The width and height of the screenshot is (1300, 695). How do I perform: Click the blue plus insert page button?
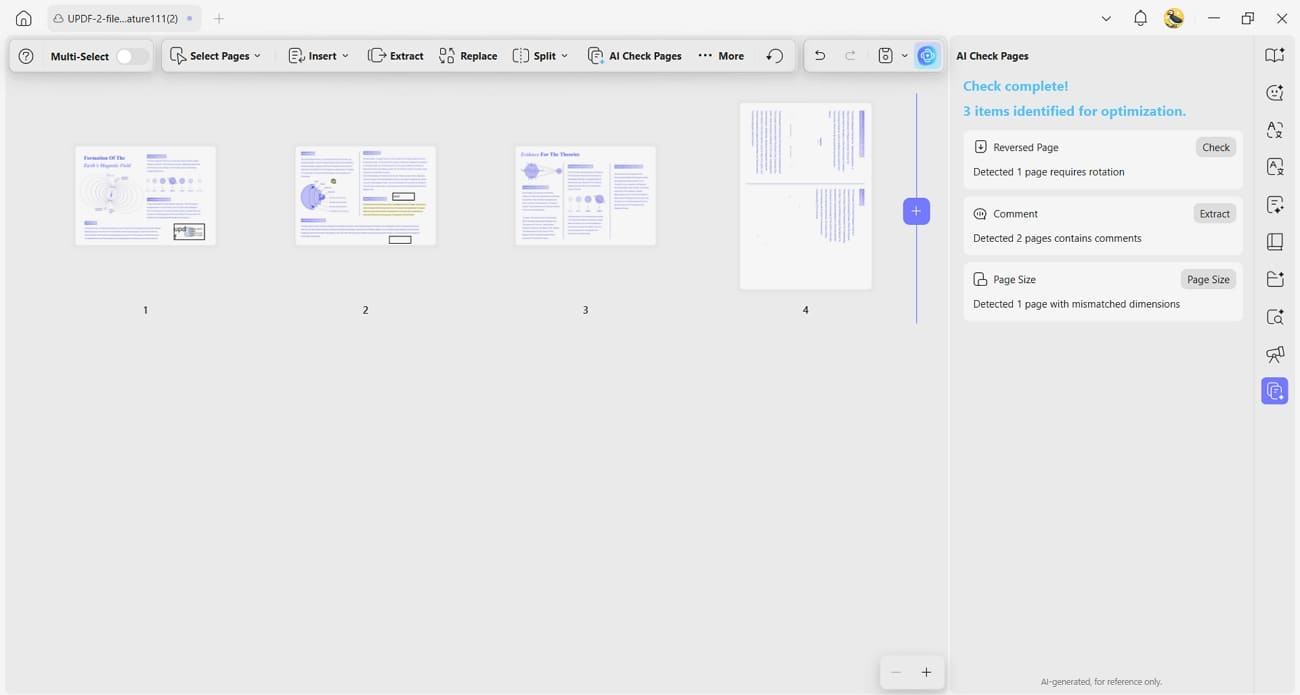[916, 211]
